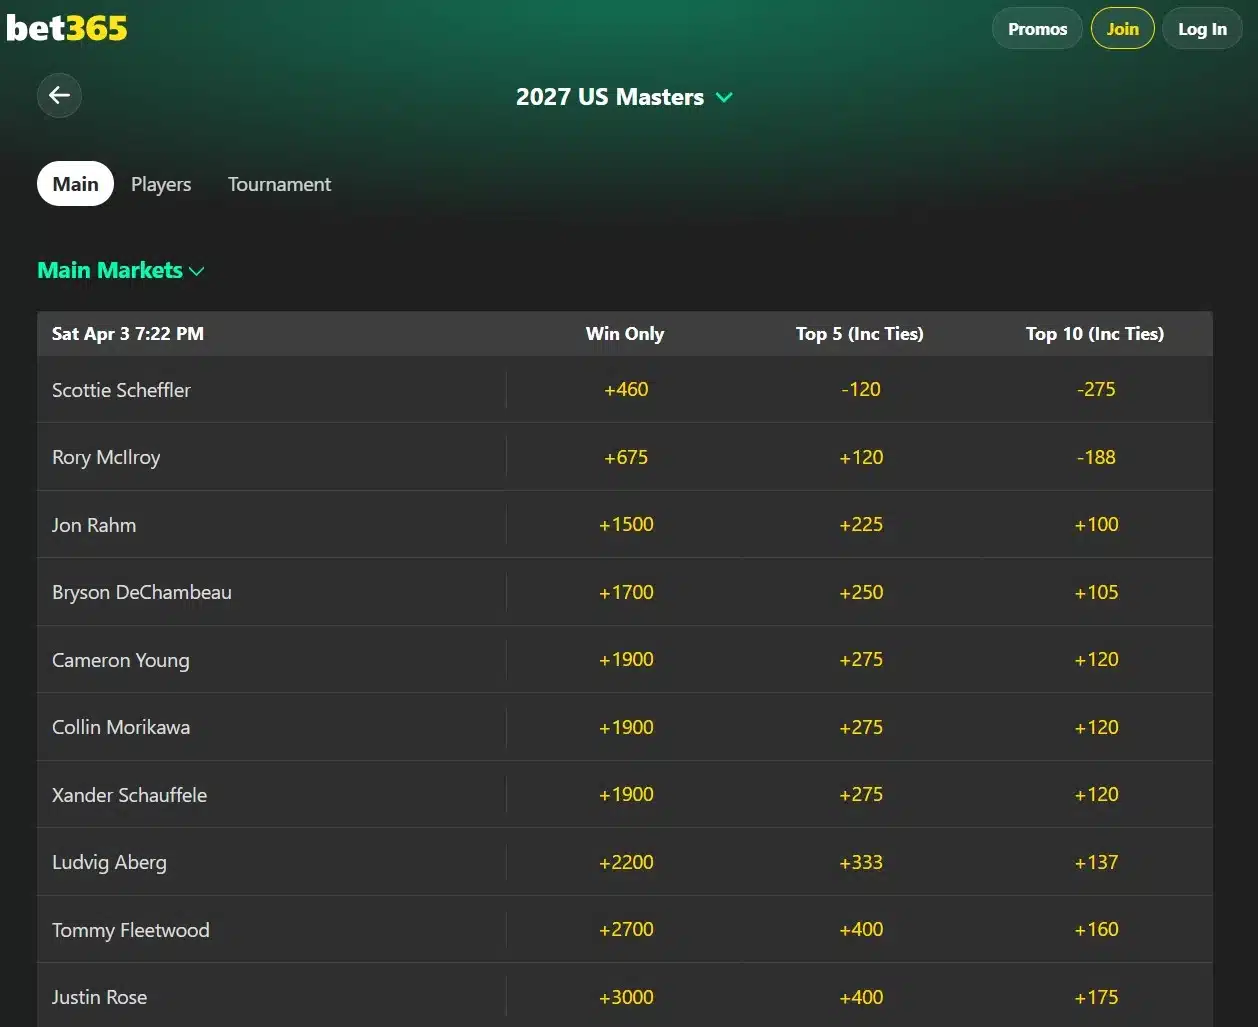This screenshot has width=1258, height=1027.
Task: Click the Justin Rose player name
Action: [100, 997]
